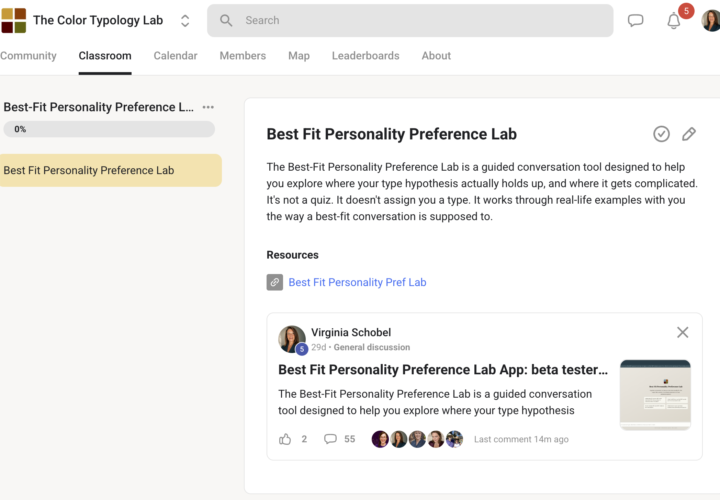Go to the Community tab

point(28,56)
